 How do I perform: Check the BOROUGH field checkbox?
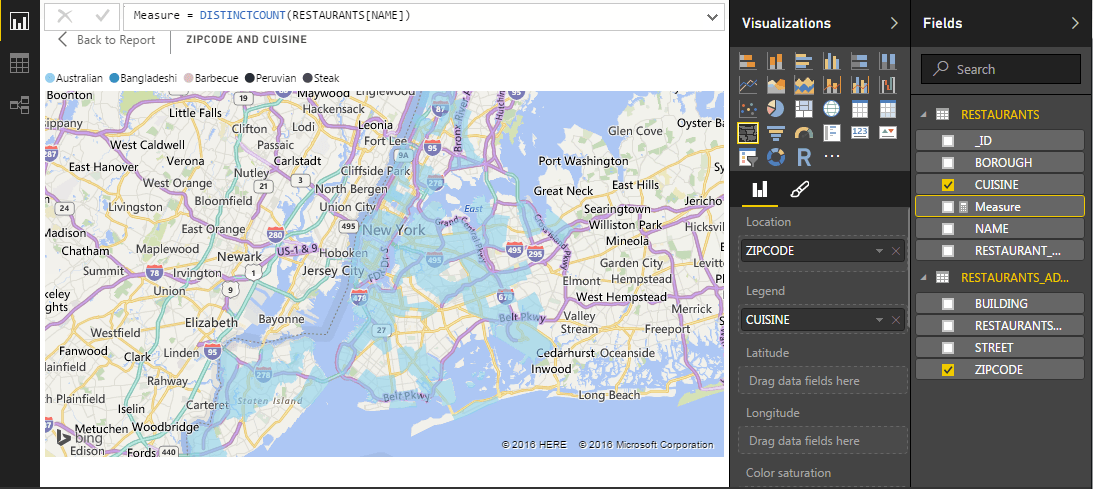948,163
